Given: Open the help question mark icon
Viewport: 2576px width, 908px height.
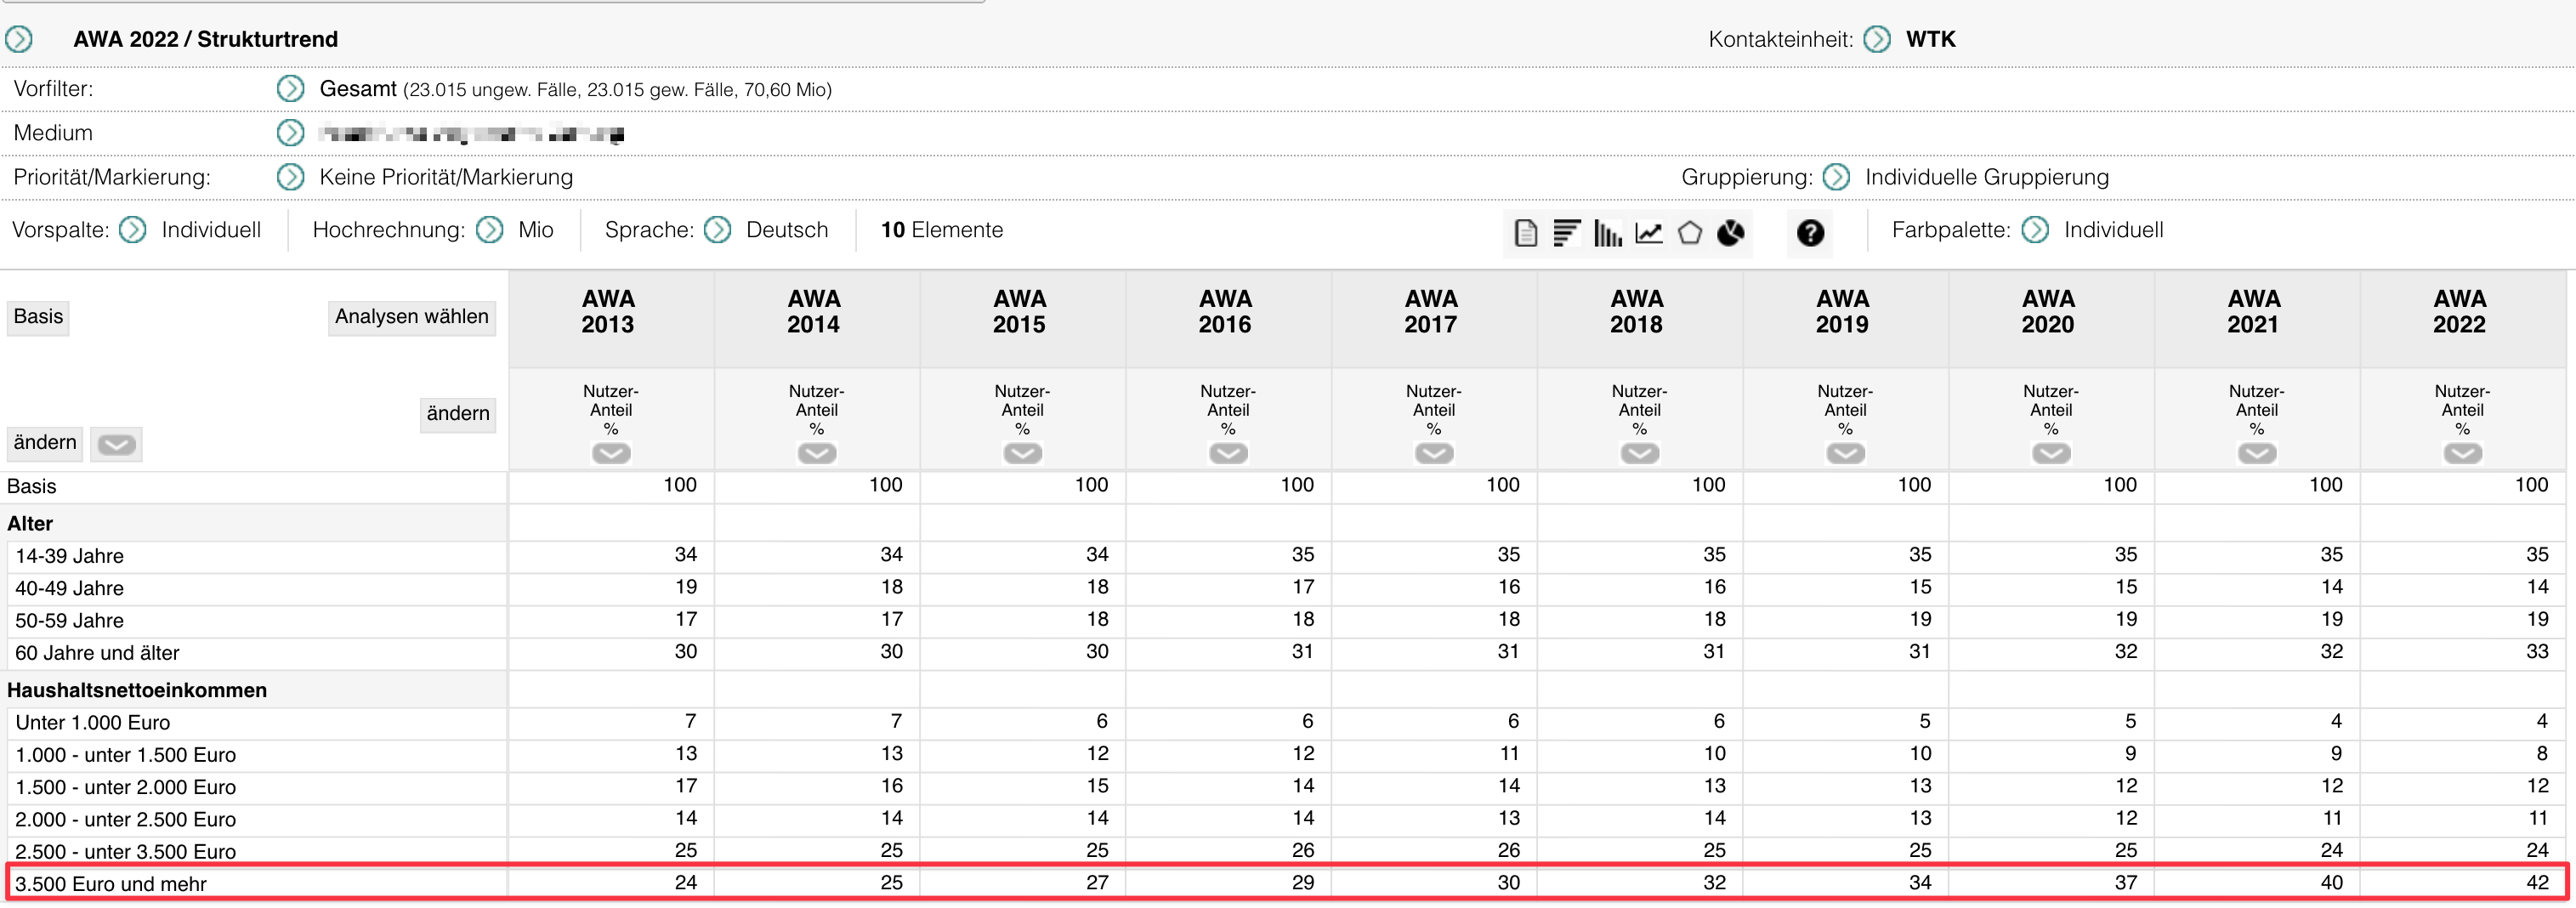Looking at the screenshot, I should coord(1810,233).
